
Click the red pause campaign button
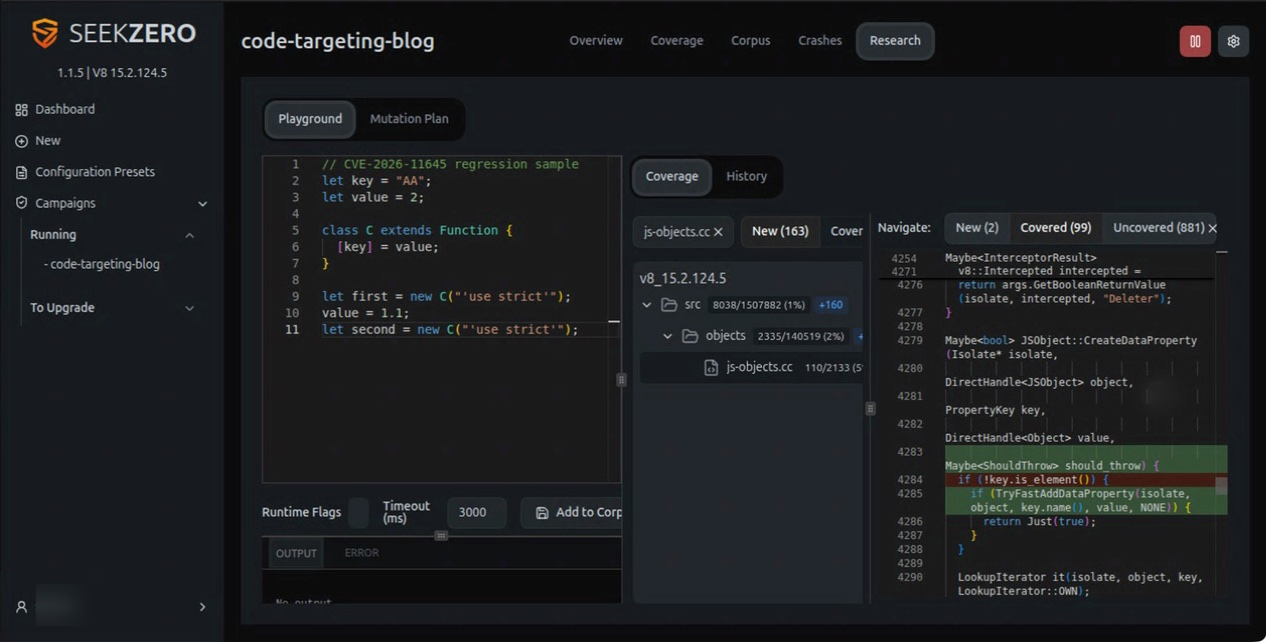point(1194,41)
